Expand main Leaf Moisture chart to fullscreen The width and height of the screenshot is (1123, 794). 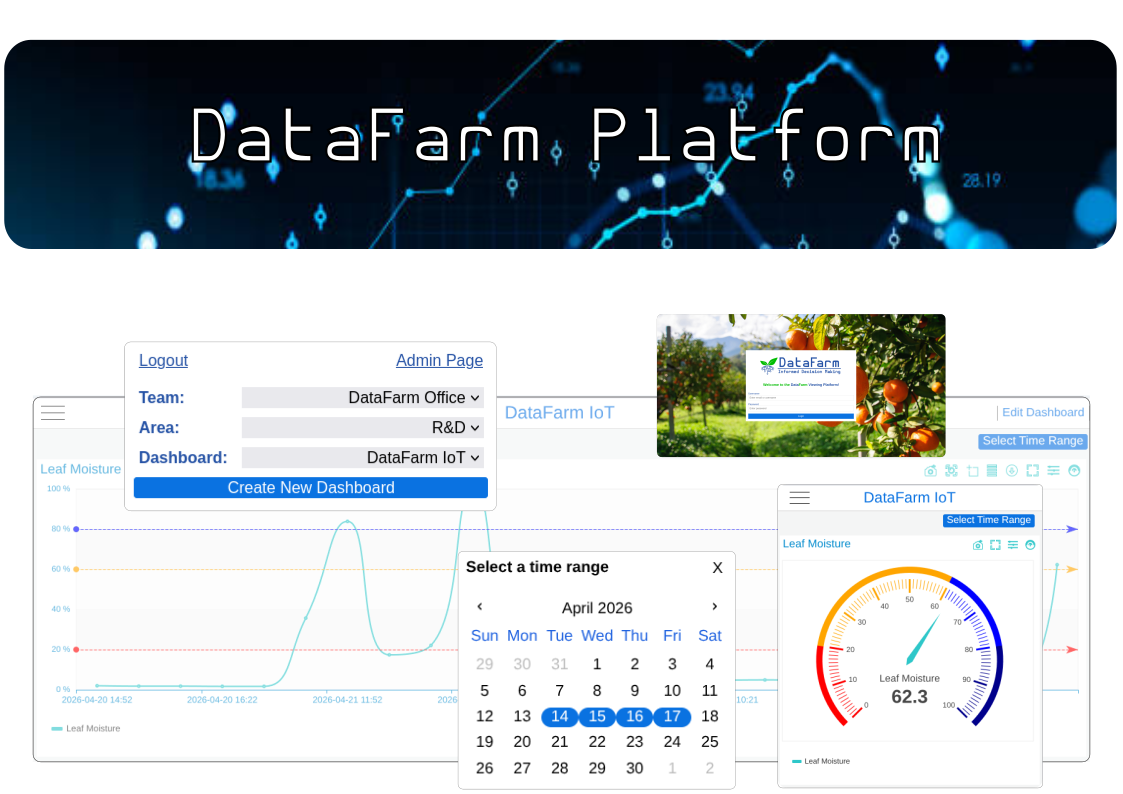click(x=1032, y=470)
